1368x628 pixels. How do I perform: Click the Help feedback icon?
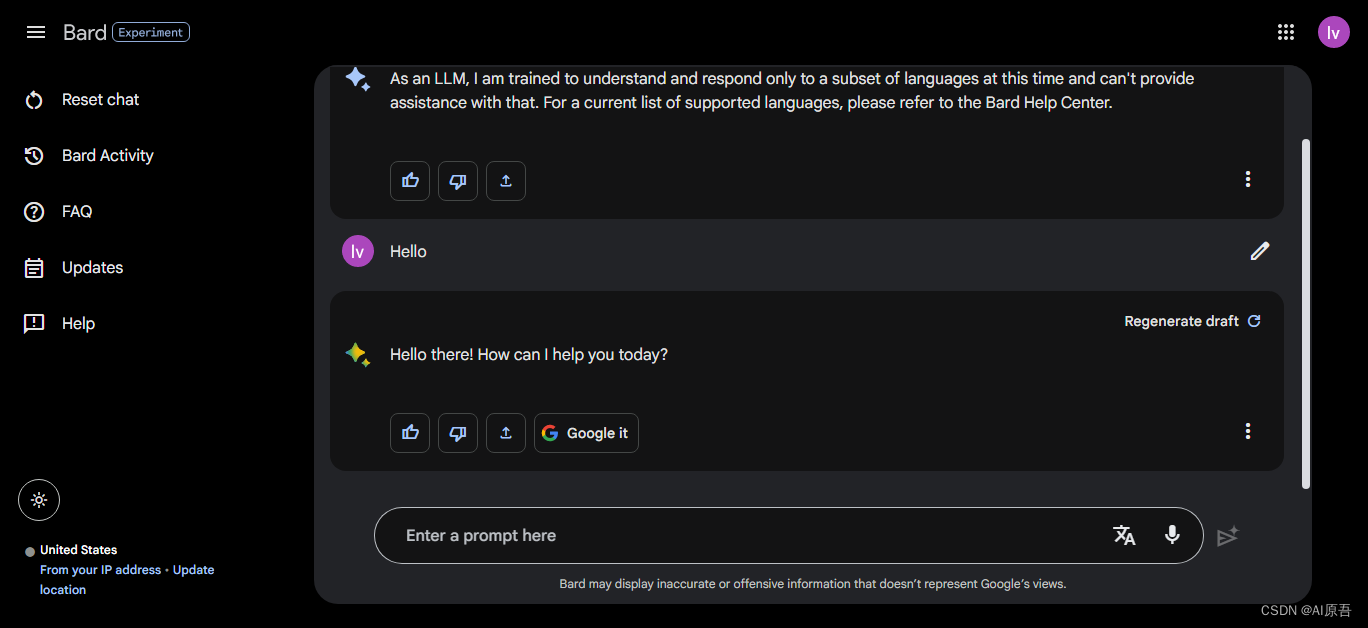(x=34, y=324)
